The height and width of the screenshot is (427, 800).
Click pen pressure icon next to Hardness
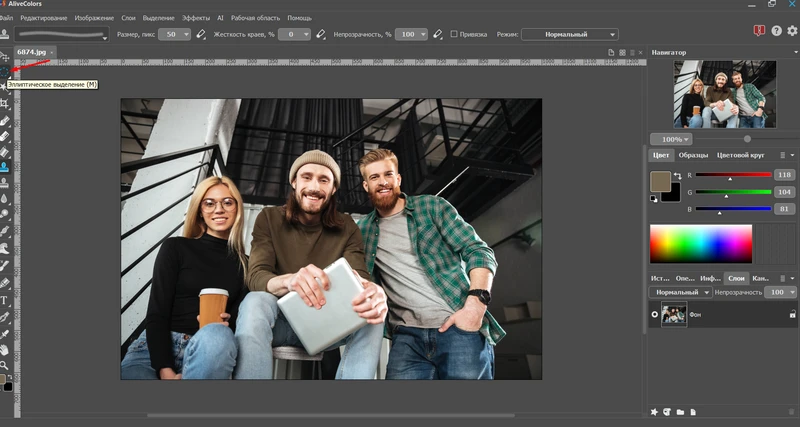pos(320,34)
